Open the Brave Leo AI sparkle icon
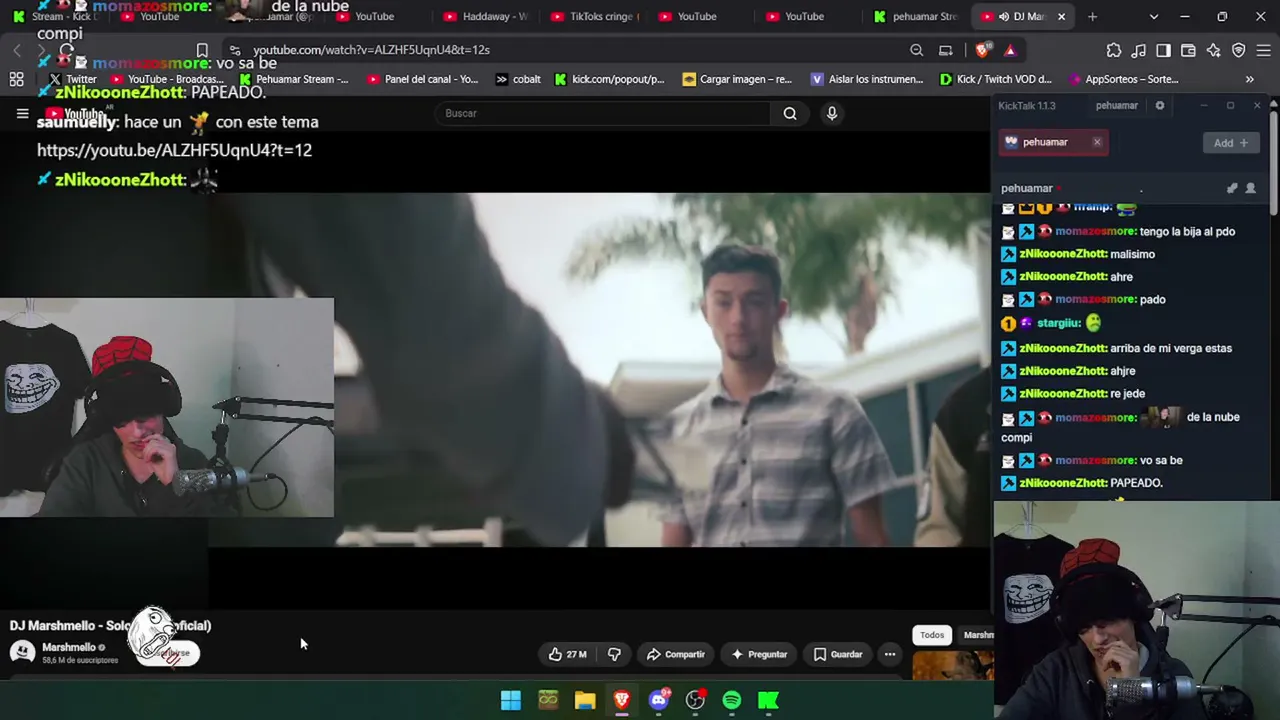 [x=1213, y=50]
